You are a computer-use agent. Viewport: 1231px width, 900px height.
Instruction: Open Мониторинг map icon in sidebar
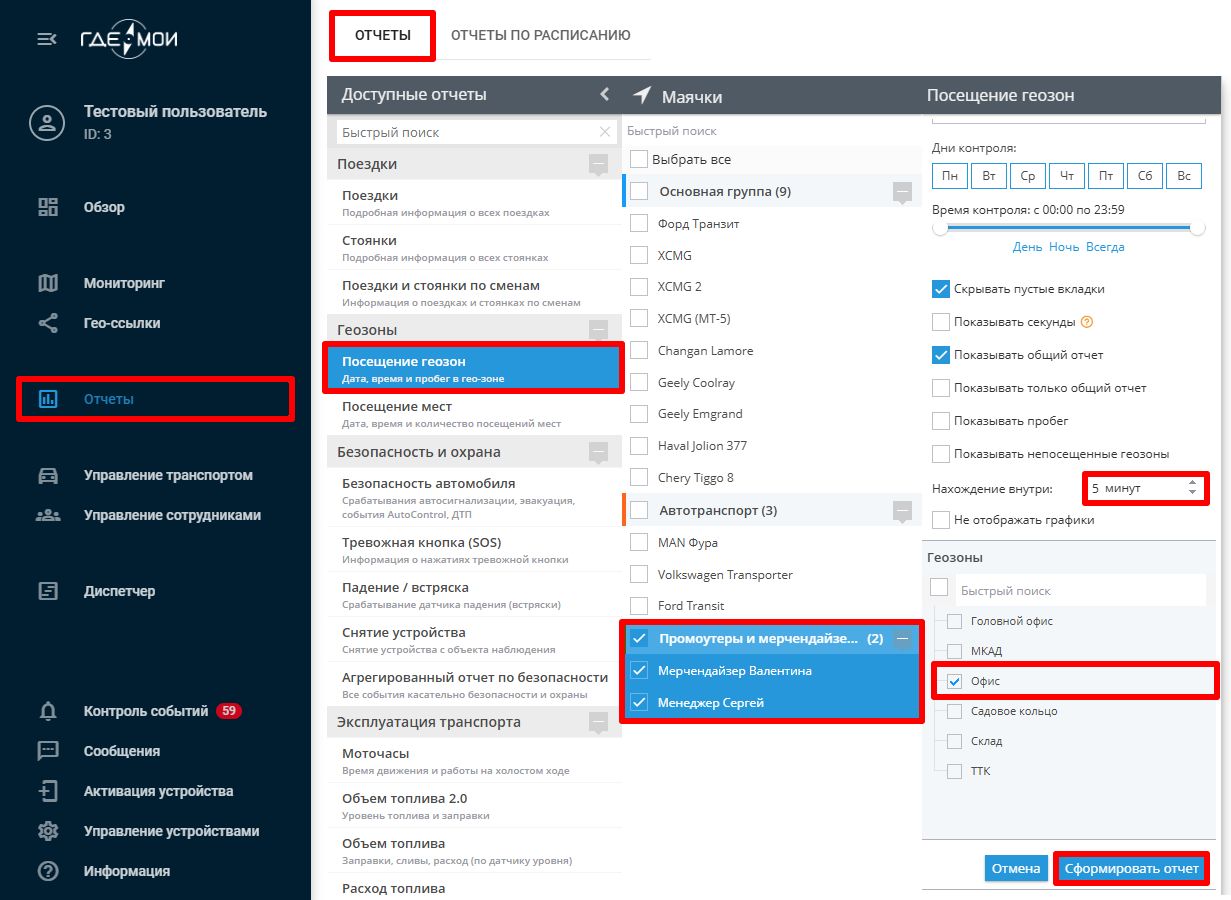(48, 283)
